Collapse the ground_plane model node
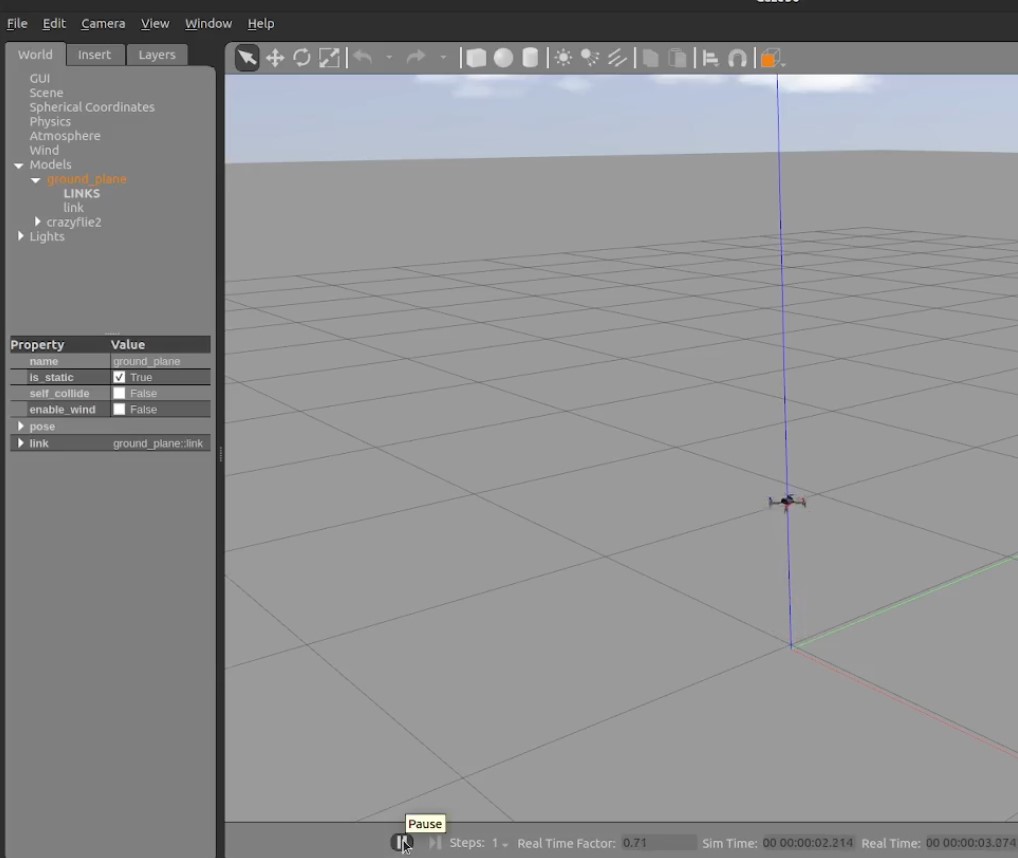1018x858 pixels. click(x=36, y=180)
